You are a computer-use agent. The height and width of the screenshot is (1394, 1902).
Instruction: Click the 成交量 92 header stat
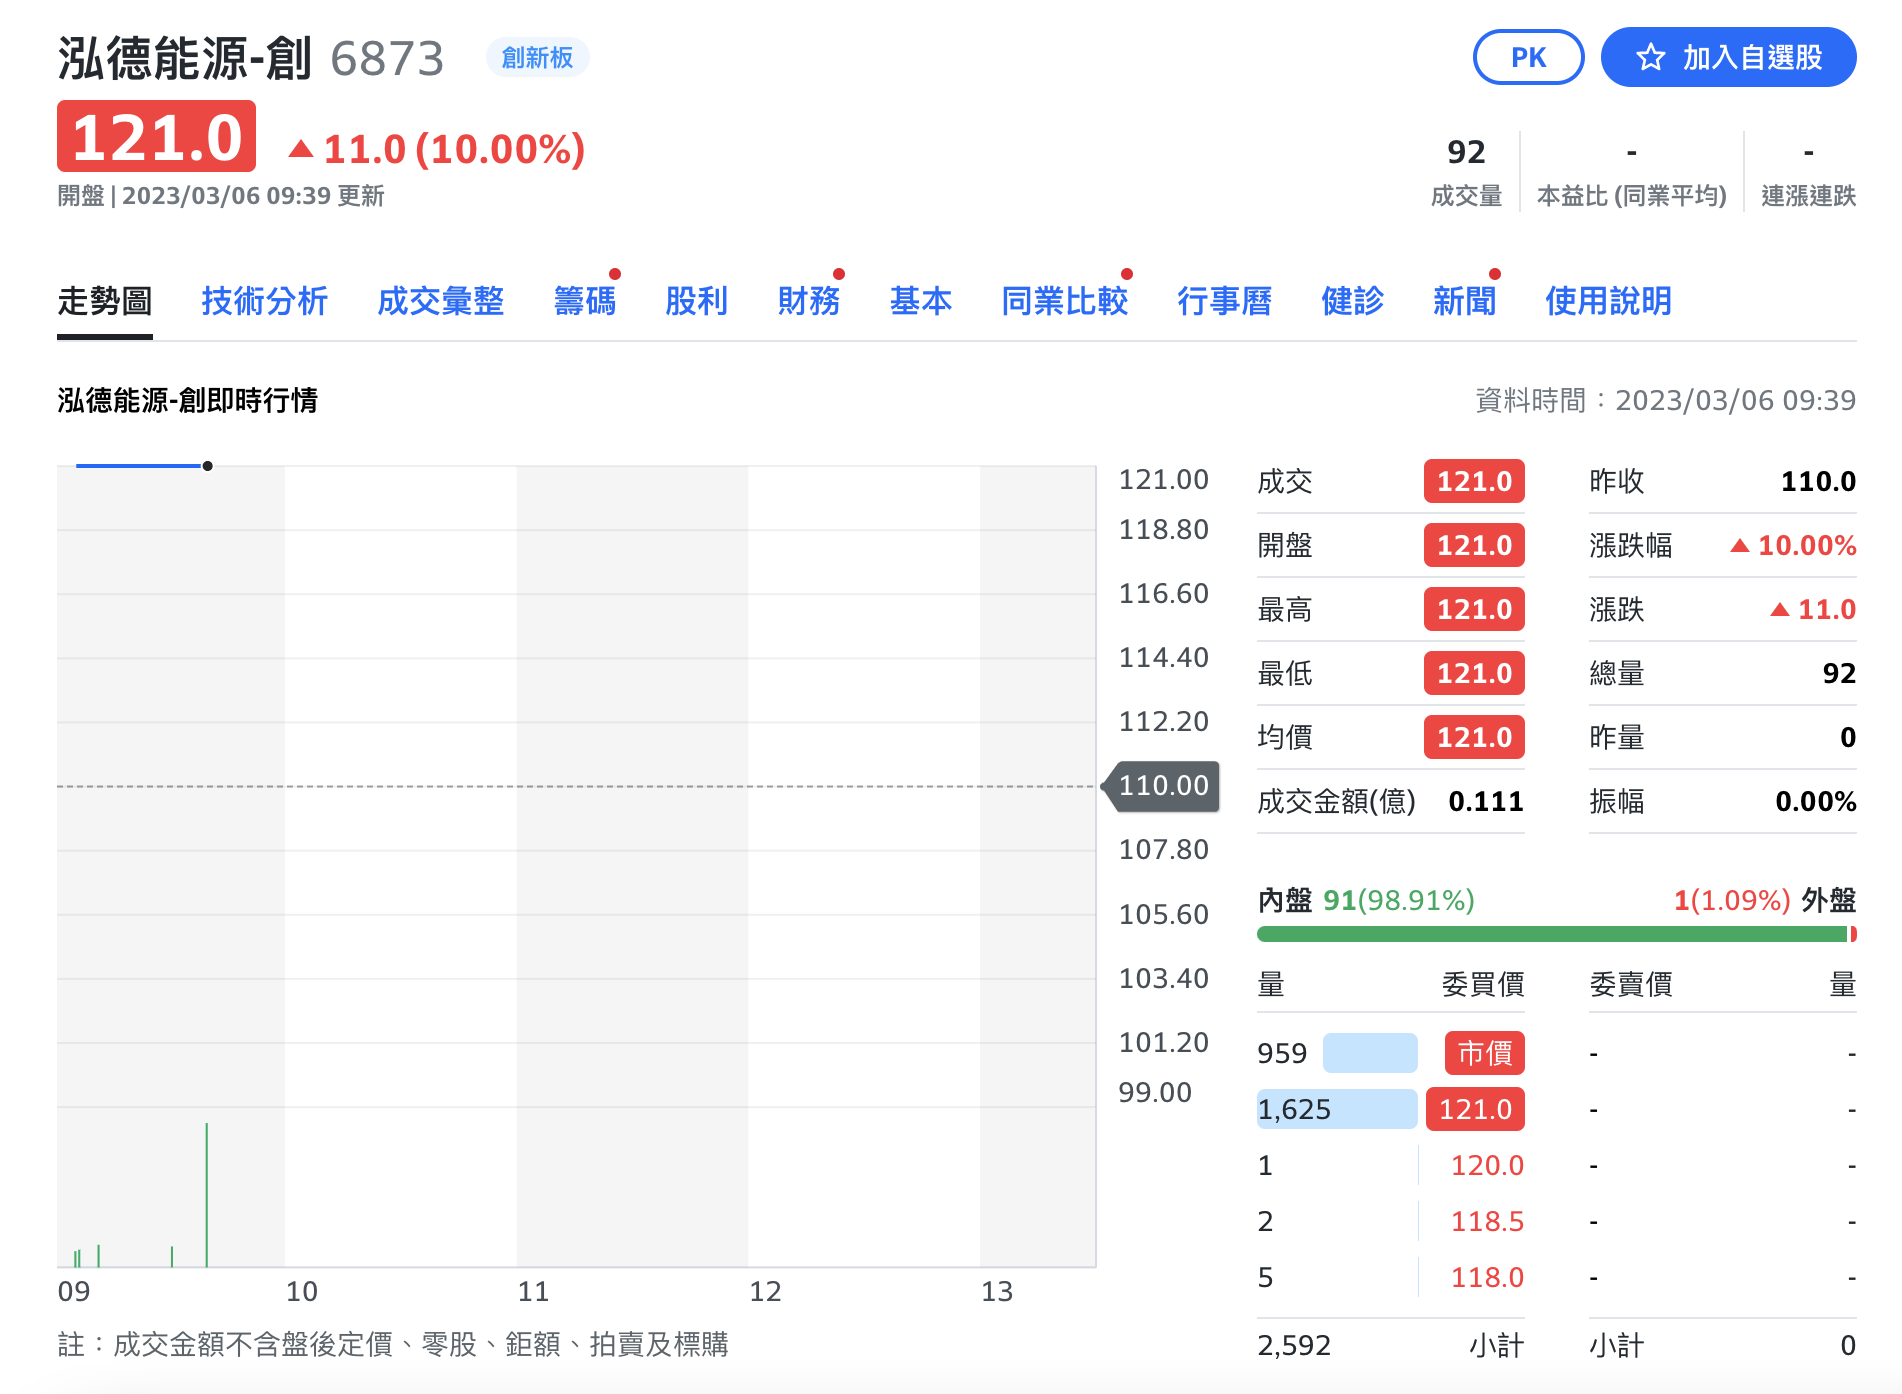(x=1466, y=172)
